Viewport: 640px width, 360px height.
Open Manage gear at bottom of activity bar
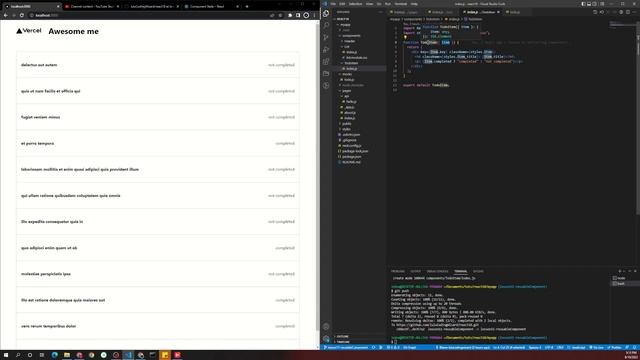326,338
